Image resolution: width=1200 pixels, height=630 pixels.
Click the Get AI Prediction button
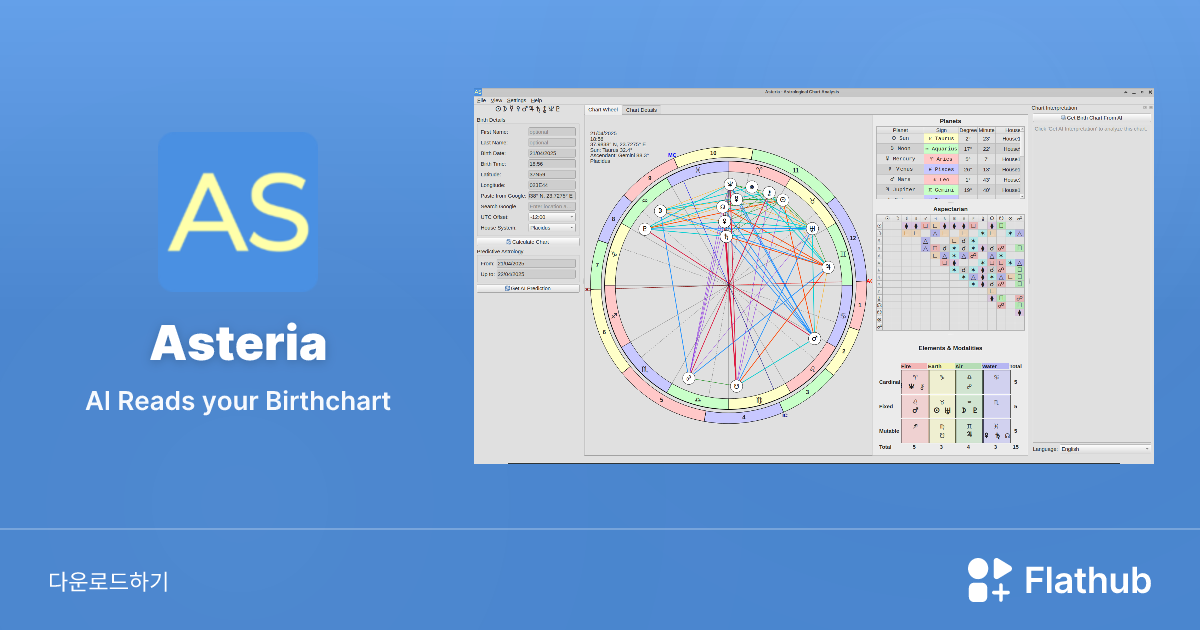coord(529,288)
